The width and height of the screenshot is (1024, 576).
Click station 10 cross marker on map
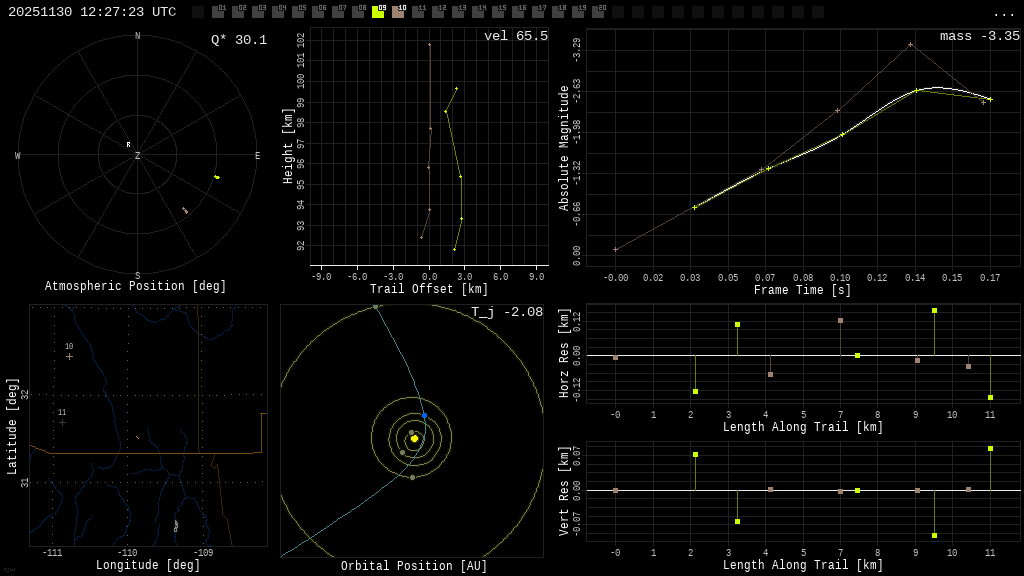[69, 356]
